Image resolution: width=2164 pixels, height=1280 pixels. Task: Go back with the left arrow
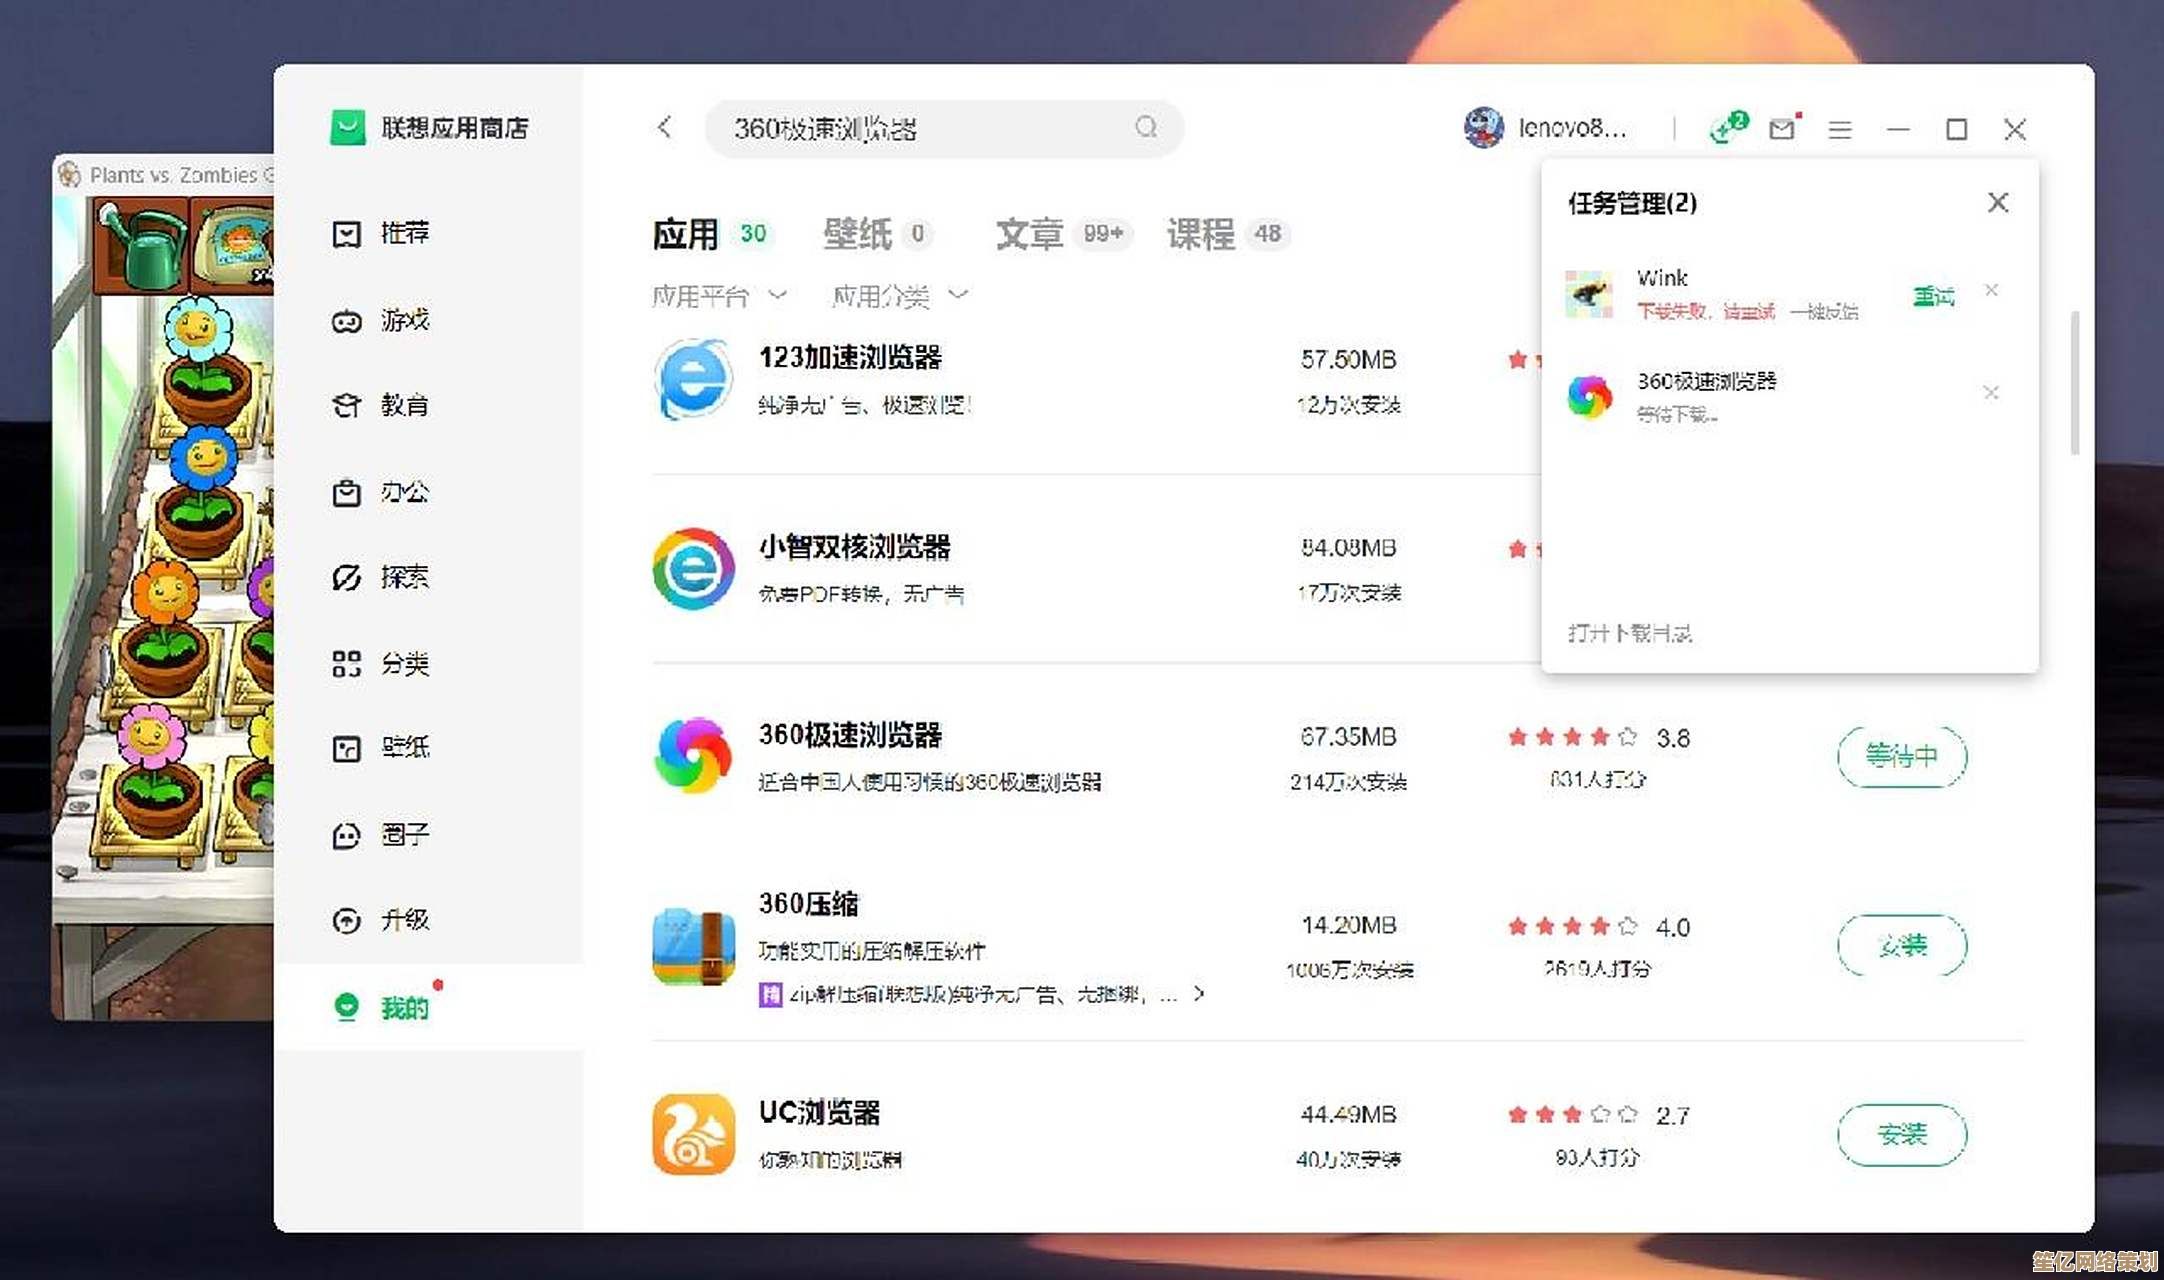point(665,127)
